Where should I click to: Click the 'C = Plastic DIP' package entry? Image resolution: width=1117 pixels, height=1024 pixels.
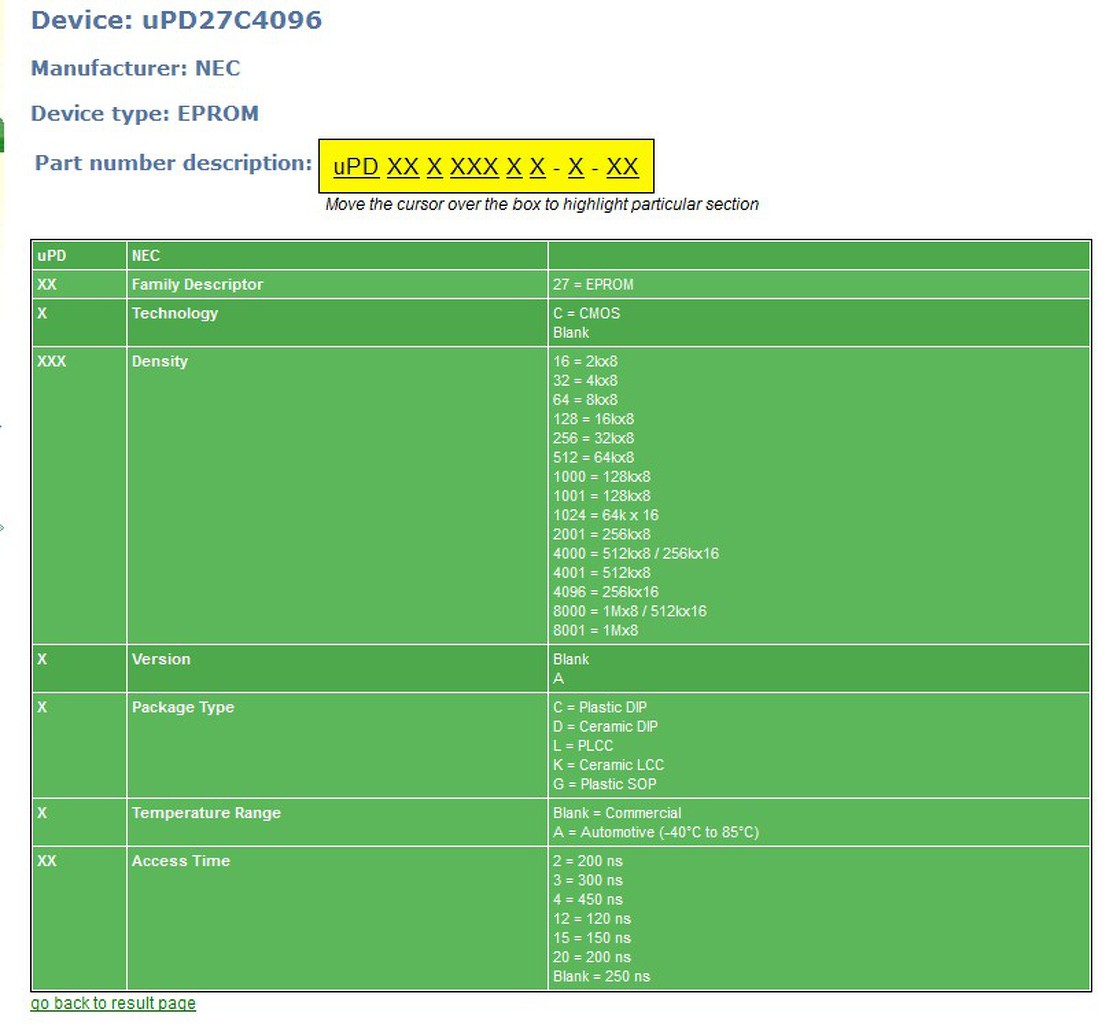[x=600, y=708]
